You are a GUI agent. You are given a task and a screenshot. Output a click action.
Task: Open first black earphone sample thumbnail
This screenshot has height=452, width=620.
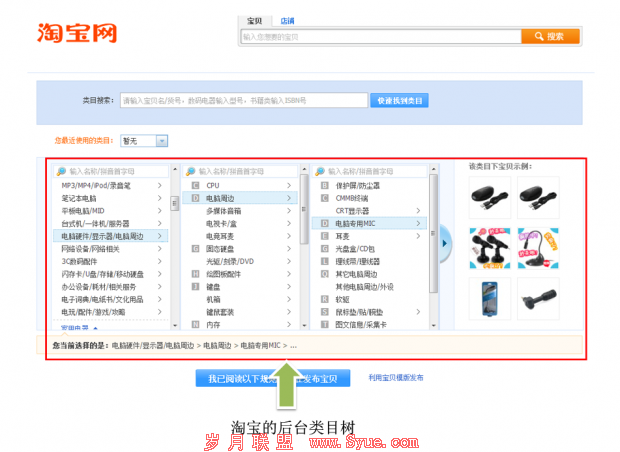(x=490, y=197)
